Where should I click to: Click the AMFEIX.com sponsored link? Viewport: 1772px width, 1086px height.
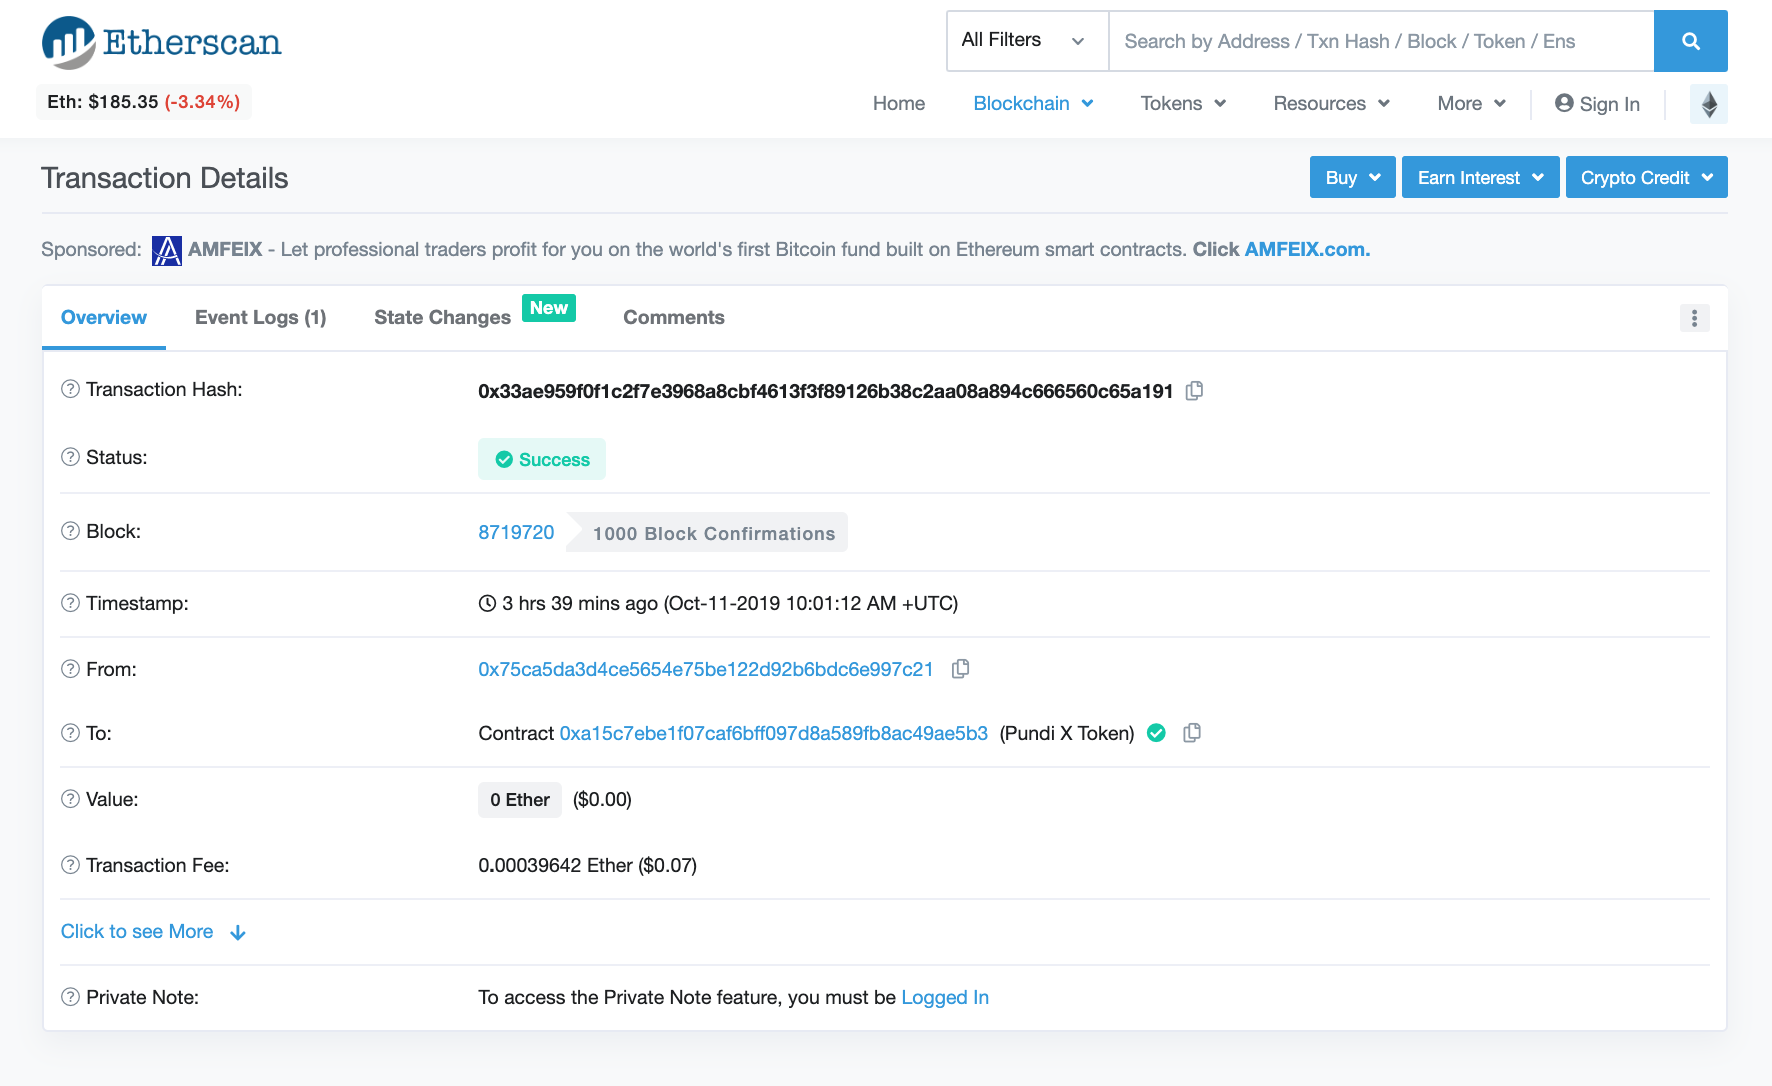[x=1306, y=249]
